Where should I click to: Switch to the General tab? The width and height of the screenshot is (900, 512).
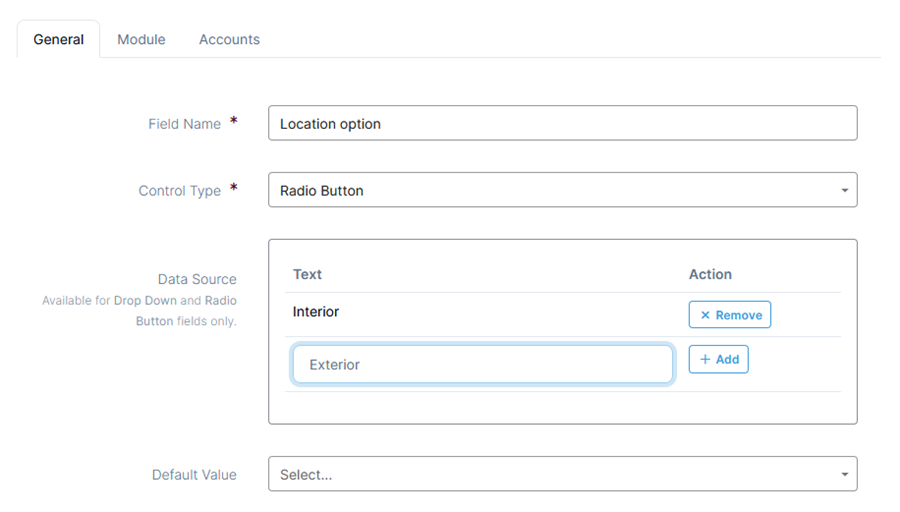(59, 39)
